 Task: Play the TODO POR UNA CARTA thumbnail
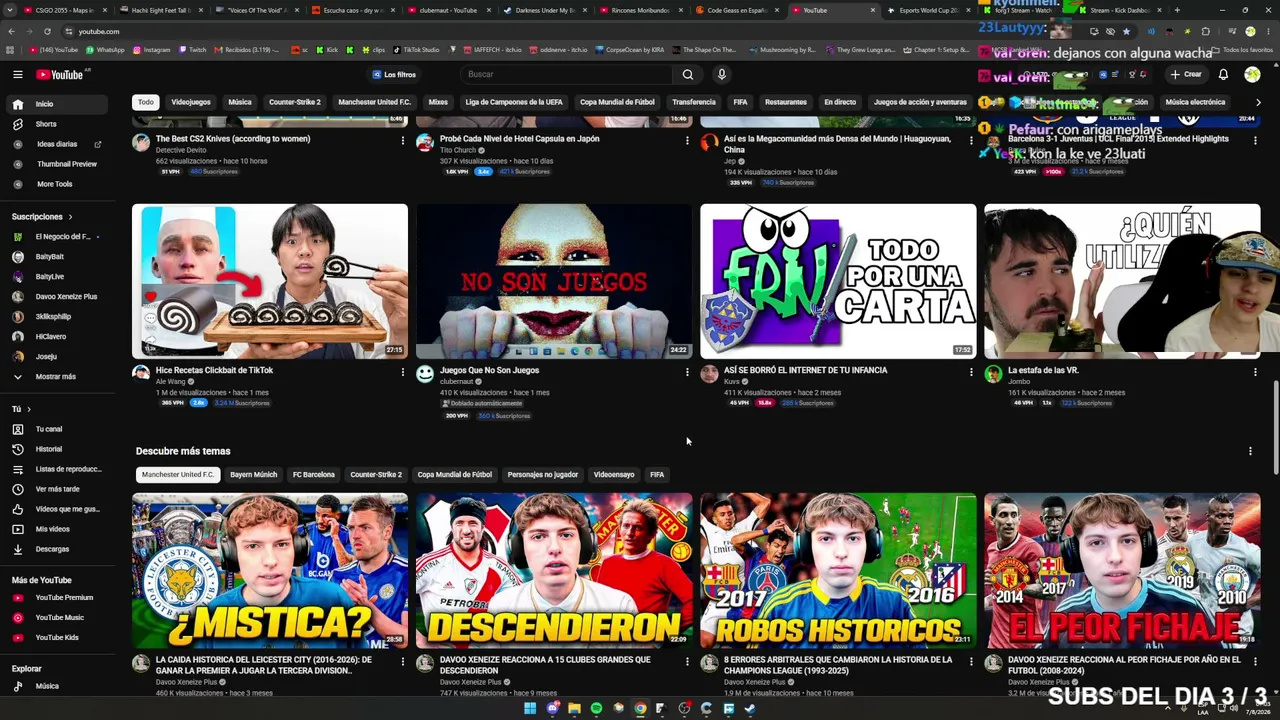pyautogui.click(x=838, y=281)
